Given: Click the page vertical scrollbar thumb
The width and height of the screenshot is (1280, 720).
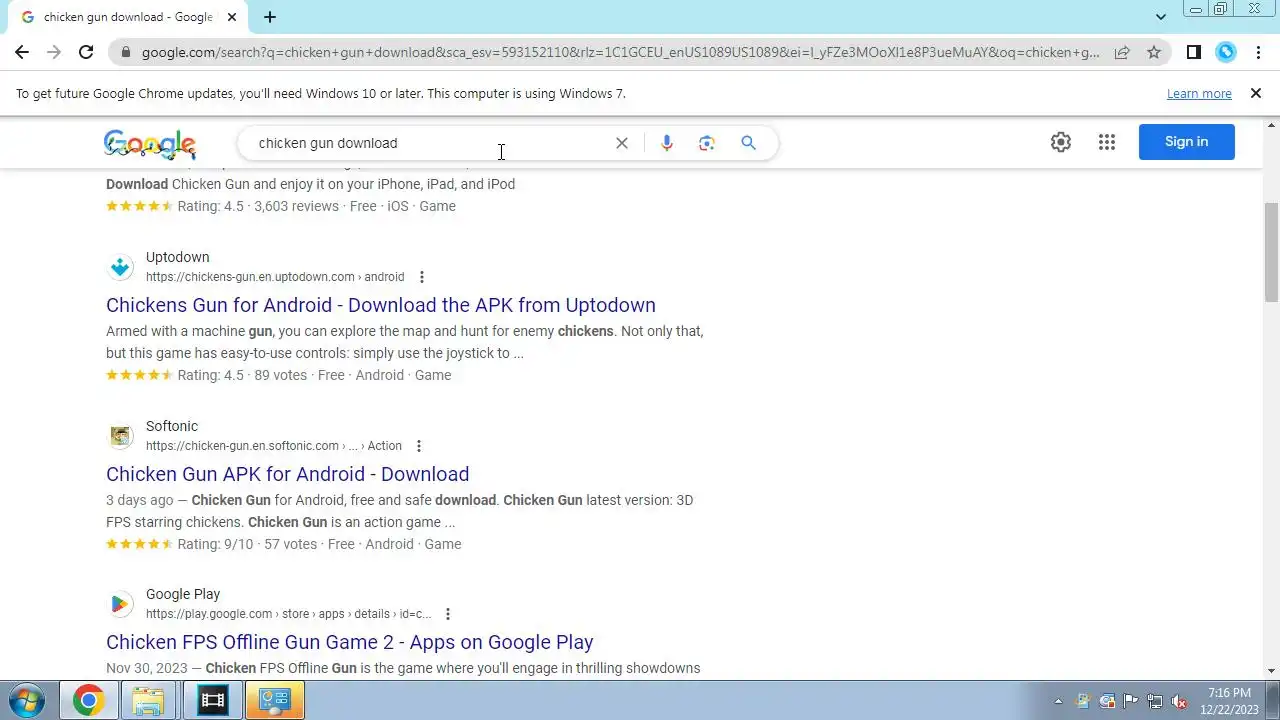Looking at the screenshot, I should [1271, 251].
